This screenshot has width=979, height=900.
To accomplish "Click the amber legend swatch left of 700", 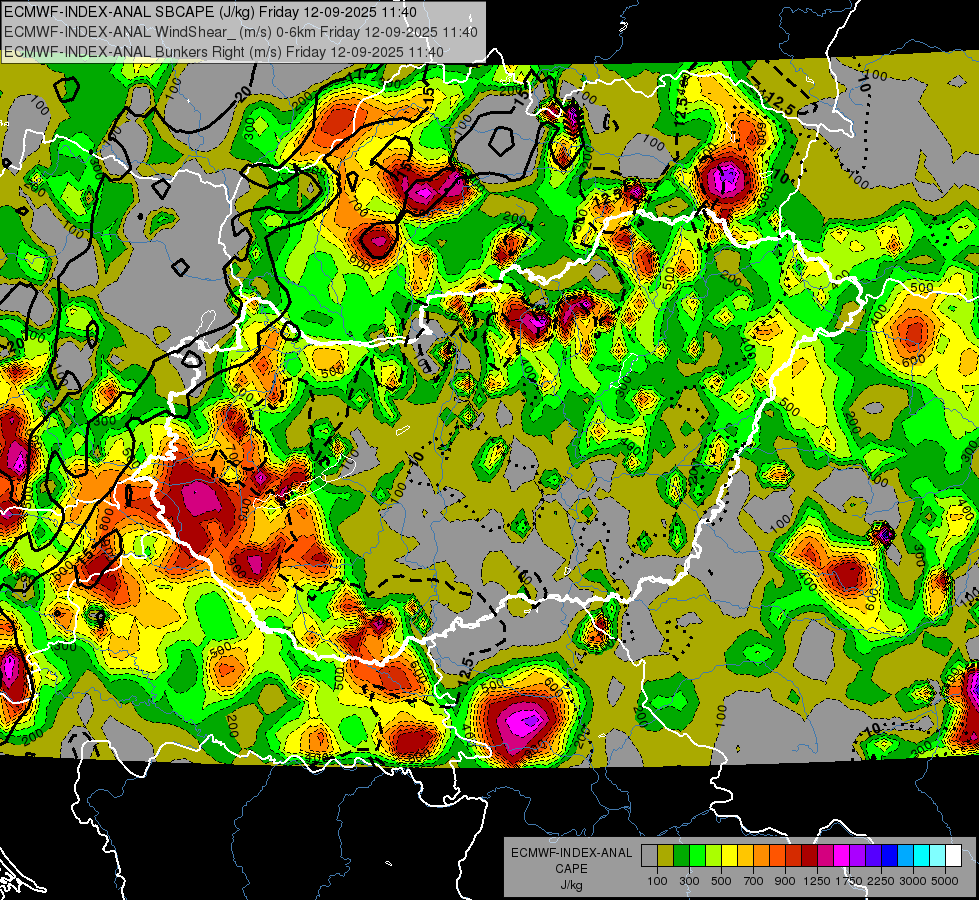I will coord(745,856).
